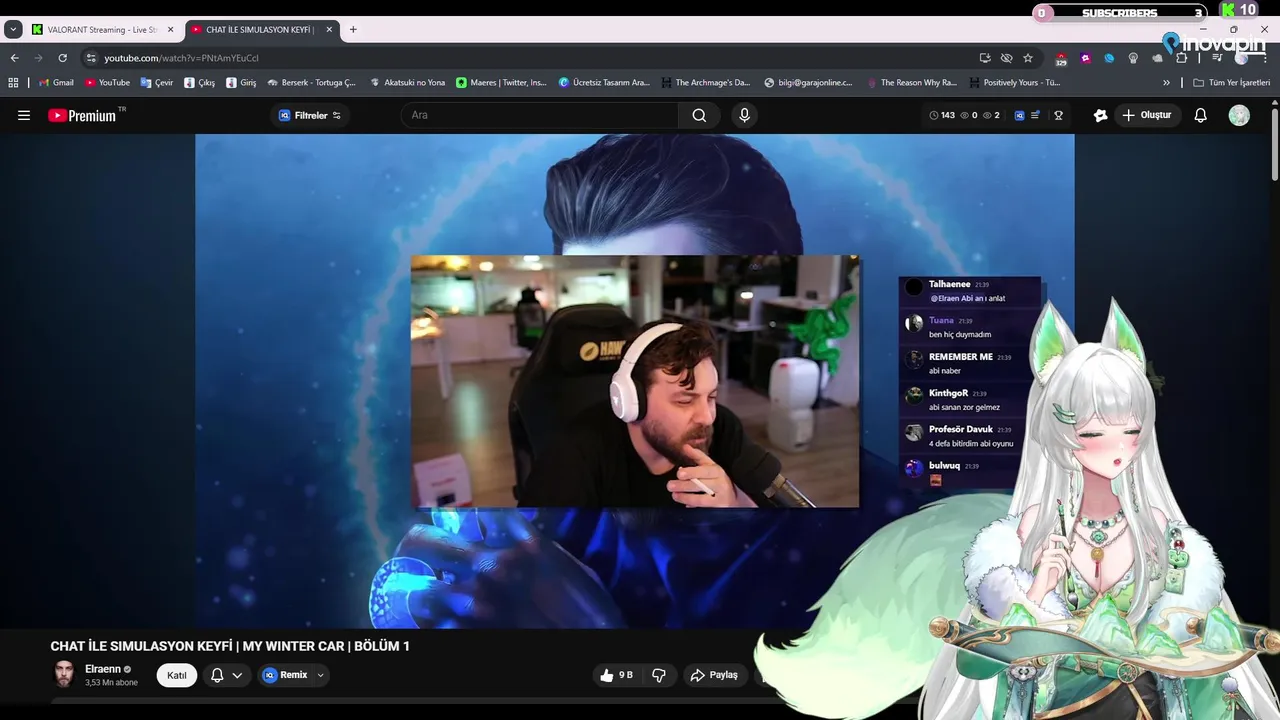Expand the notification bell dropdown chevron
The width and height of the screenshot is (1280, 720).
click(x=237, y=675)
